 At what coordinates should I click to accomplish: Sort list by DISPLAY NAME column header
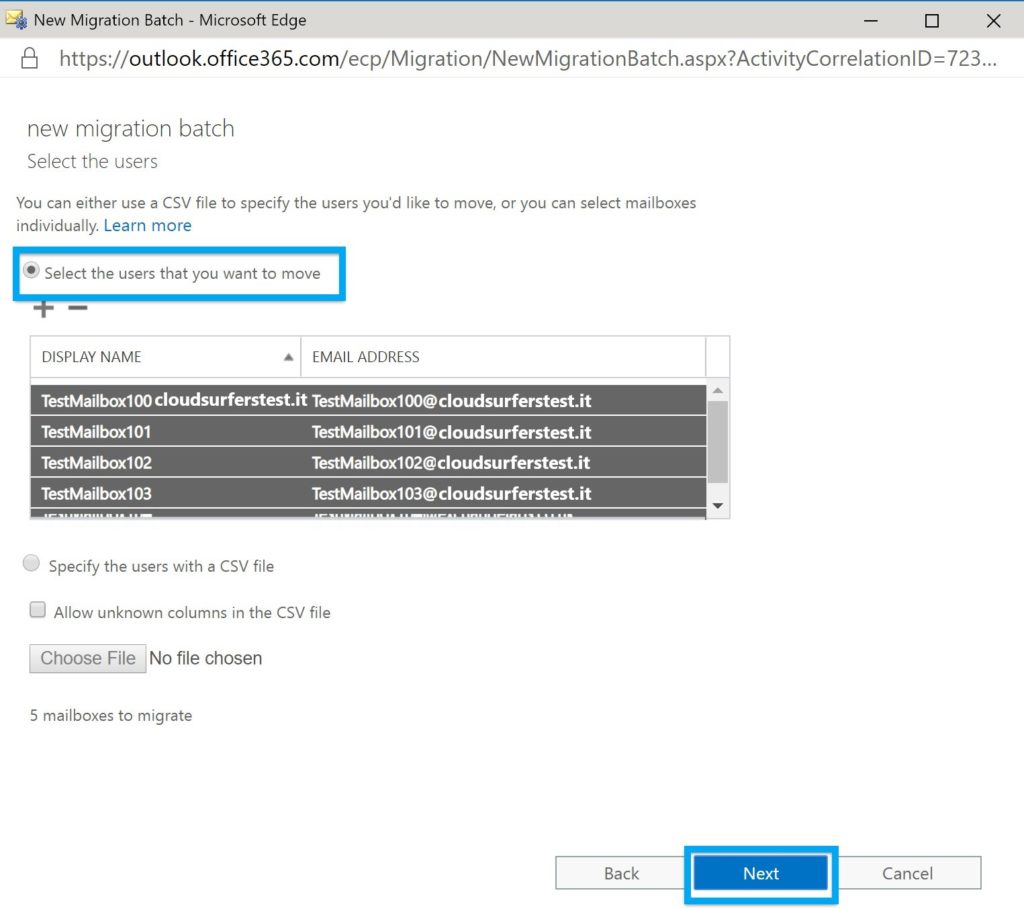coord(165,357)
